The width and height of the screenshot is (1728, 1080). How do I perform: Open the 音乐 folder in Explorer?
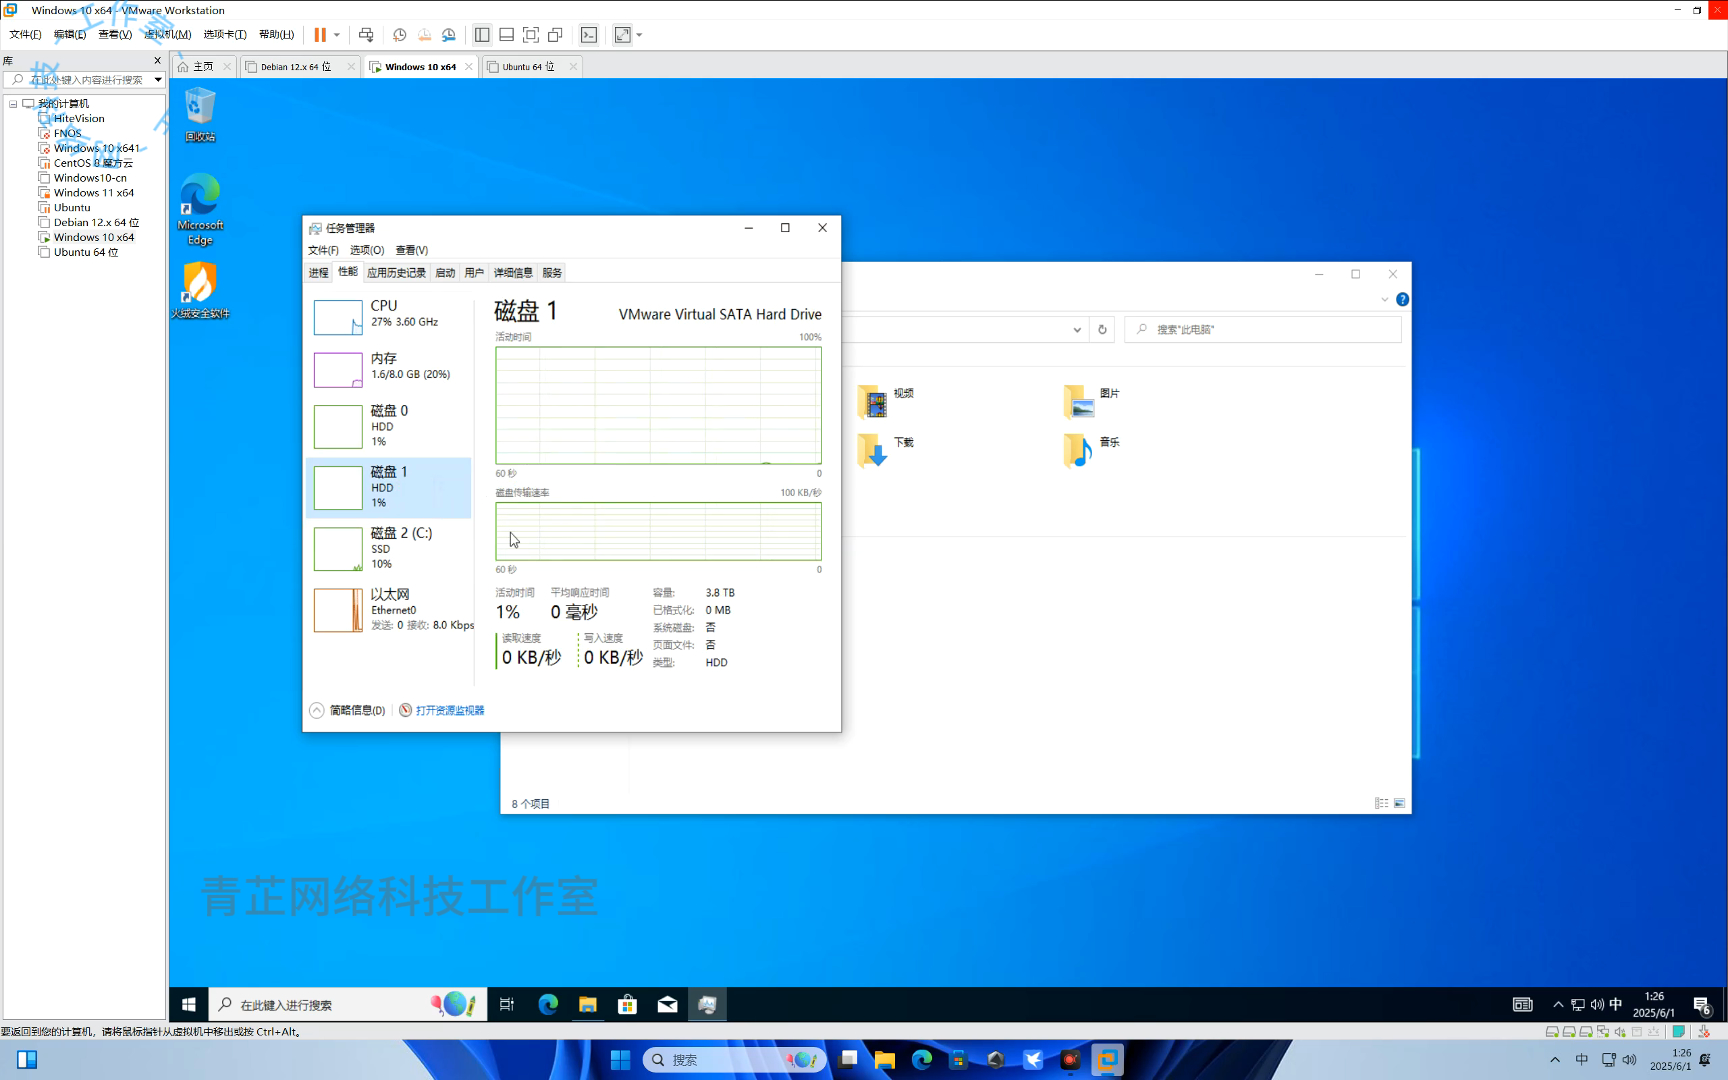tap(1092, 450)
